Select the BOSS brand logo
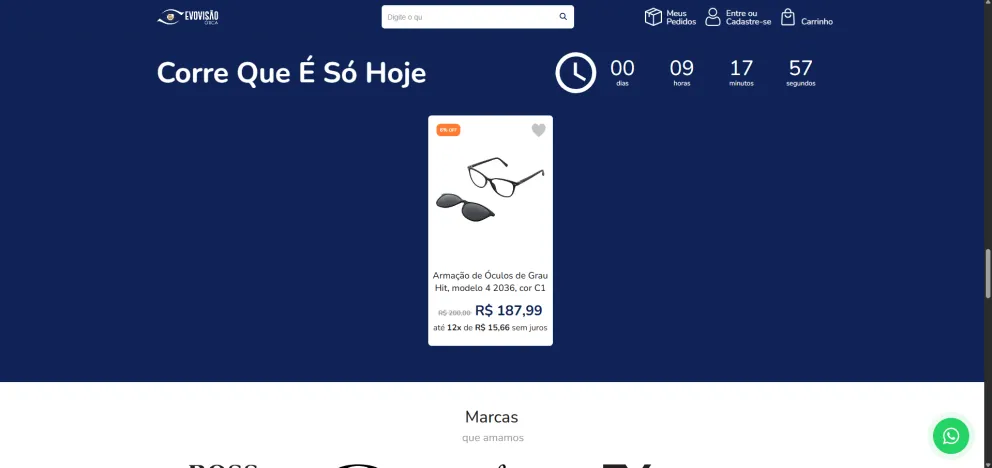Viewport: 992px width, 468px height. (223, 465)
